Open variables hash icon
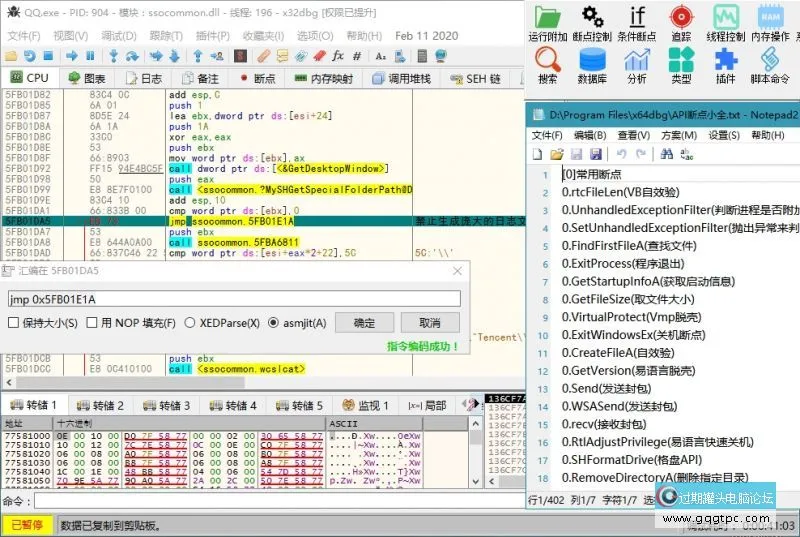The image size is (800, 537). 357,56
